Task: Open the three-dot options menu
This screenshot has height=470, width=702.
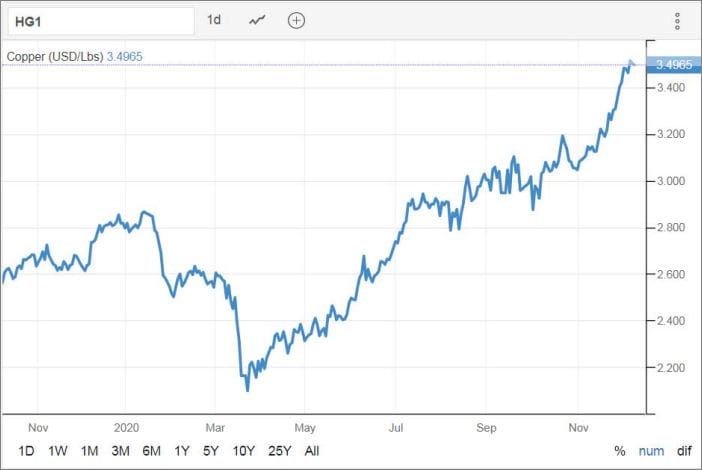Action: [677, 20]
